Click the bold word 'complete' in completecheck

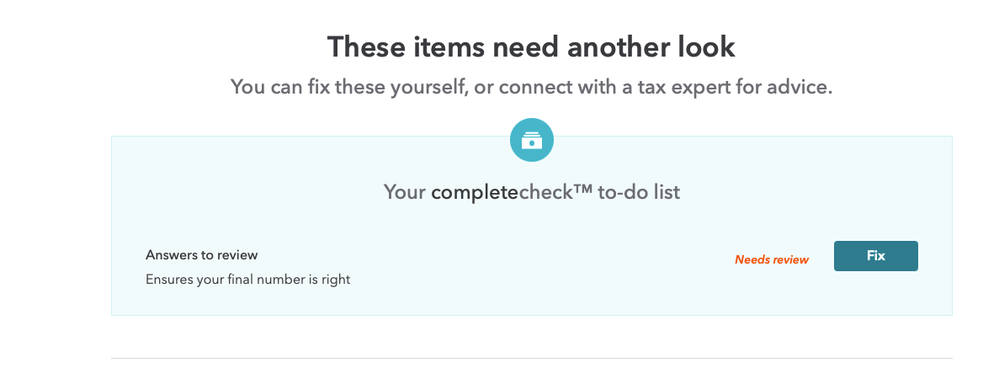tap(475, 192)
